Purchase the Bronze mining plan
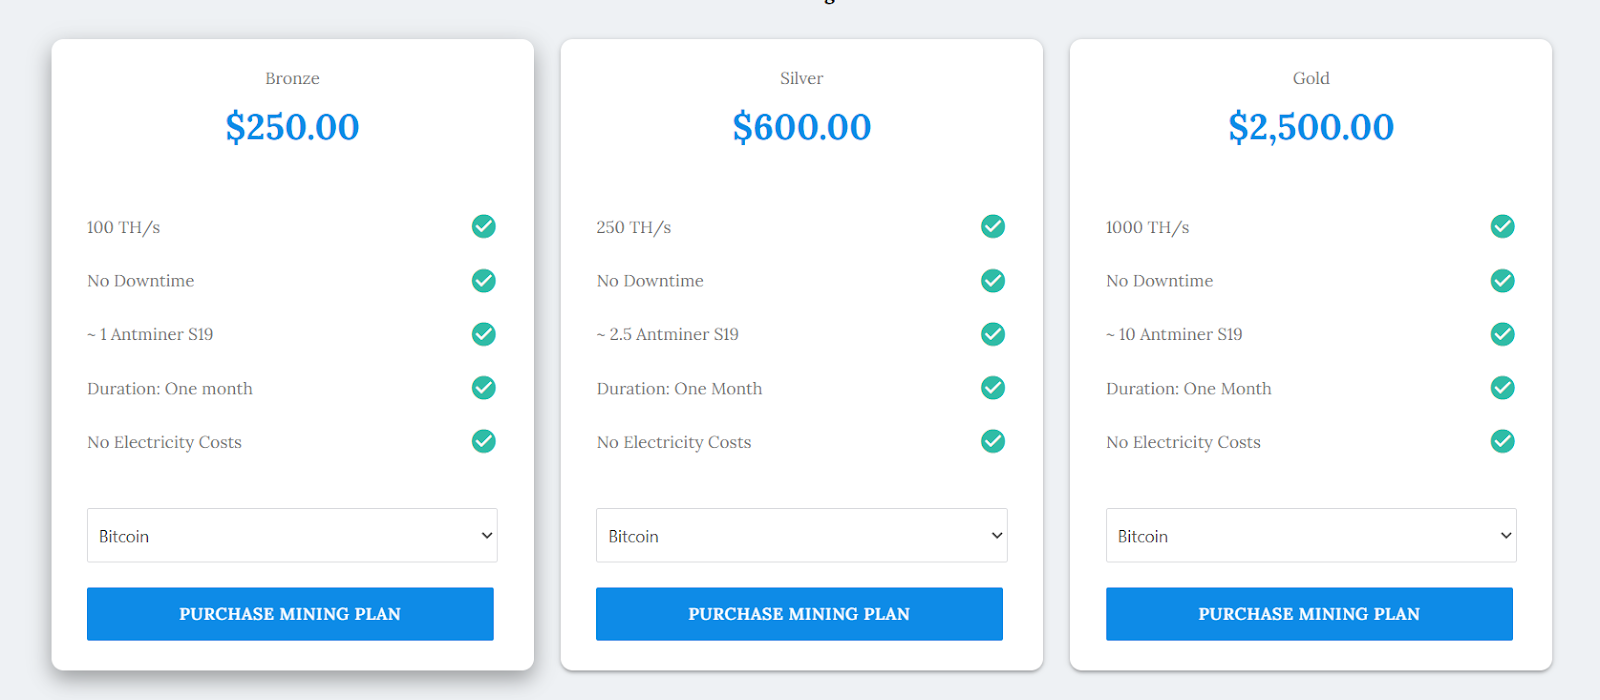The image size is (1600, 700). [290, 614]
